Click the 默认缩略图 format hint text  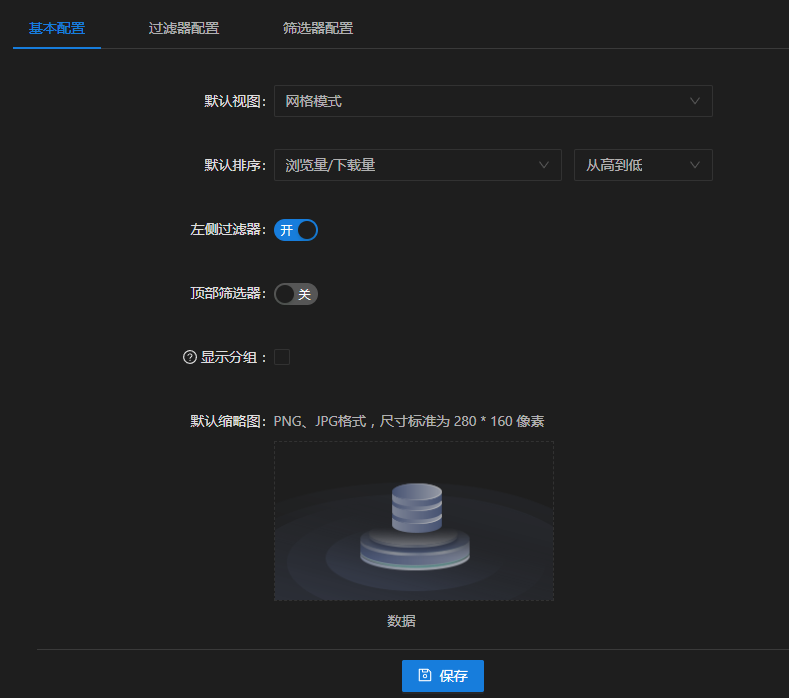409,421
